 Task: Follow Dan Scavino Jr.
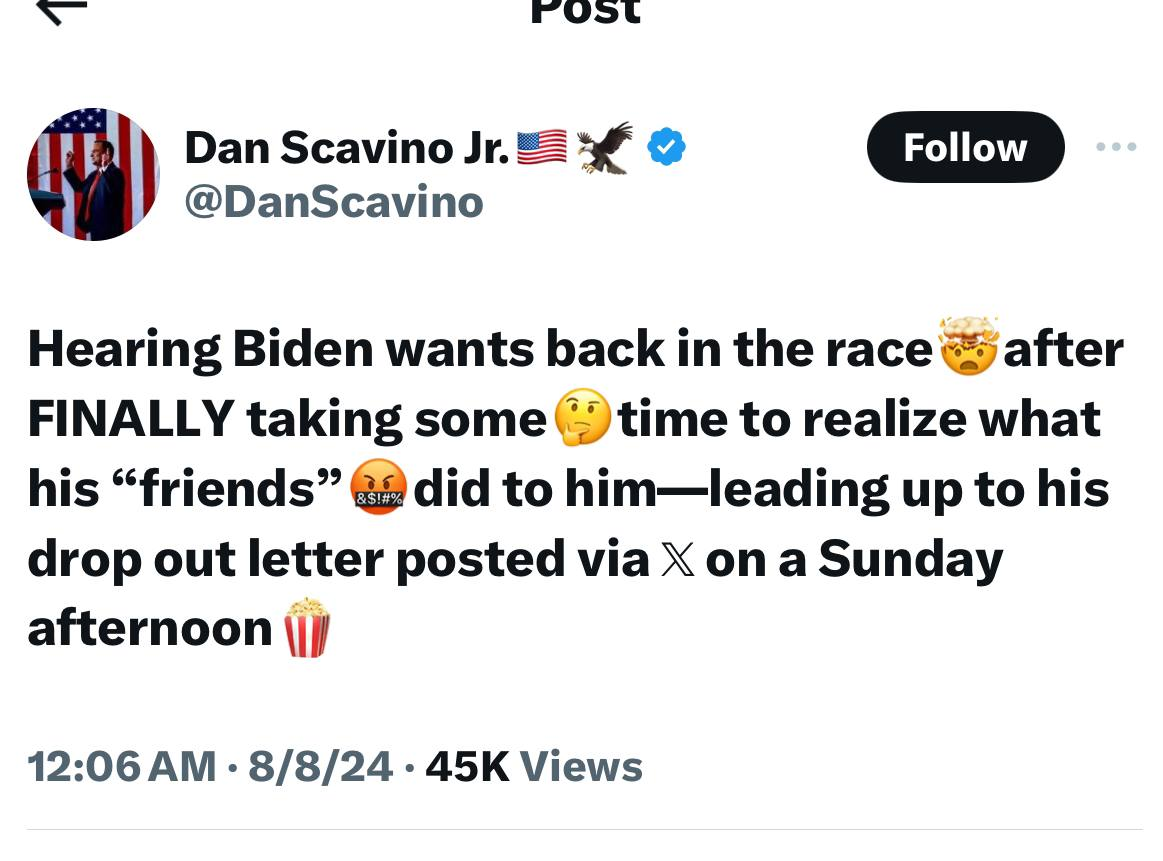pos(965,147)
